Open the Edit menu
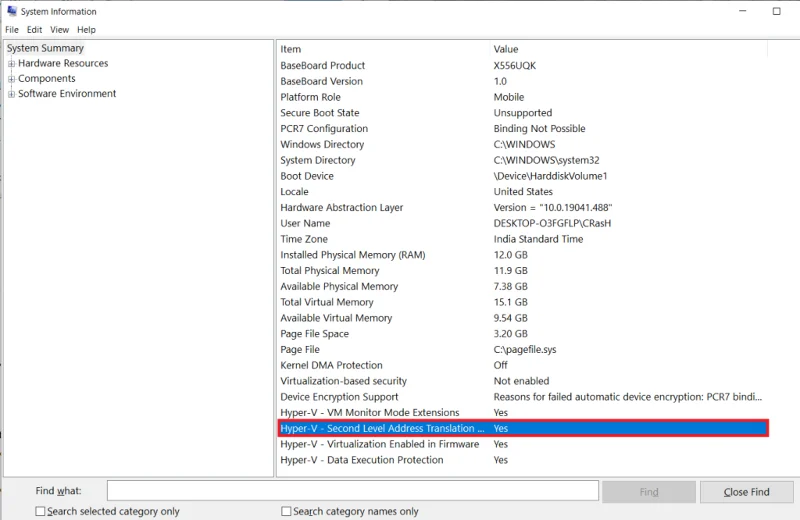Screen dimensions: 800x520 [x=34, y=30]
